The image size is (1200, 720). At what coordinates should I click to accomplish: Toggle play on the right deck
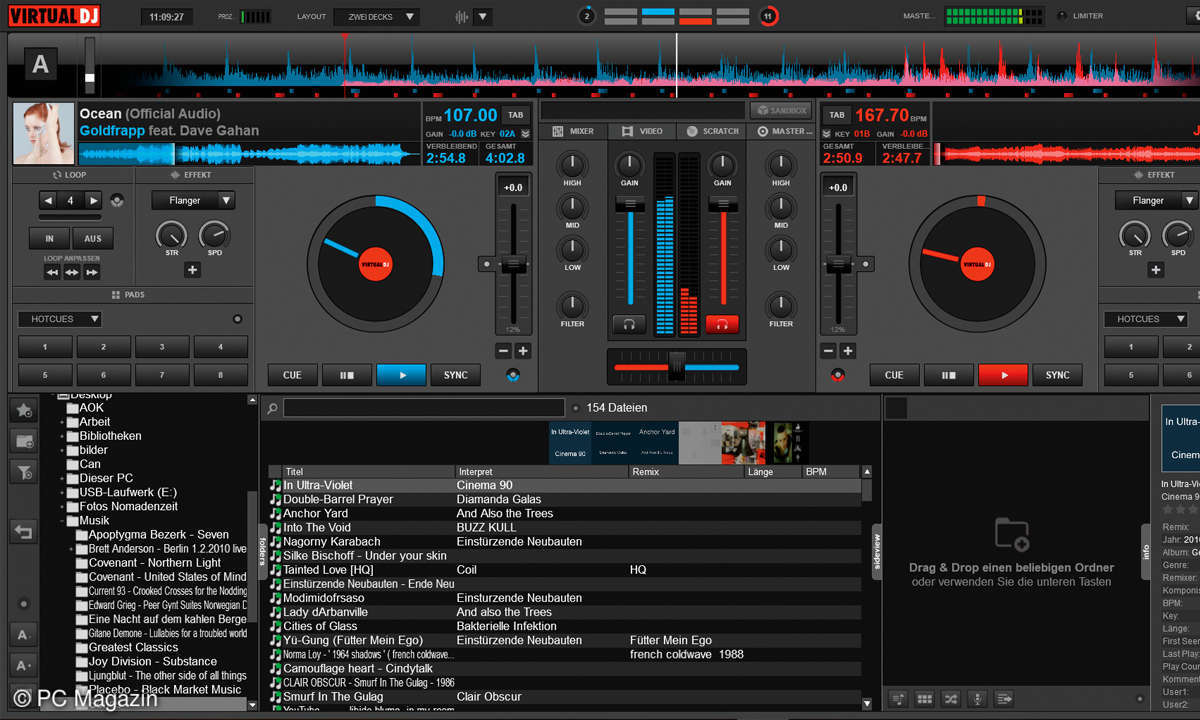pos(1003,375)
